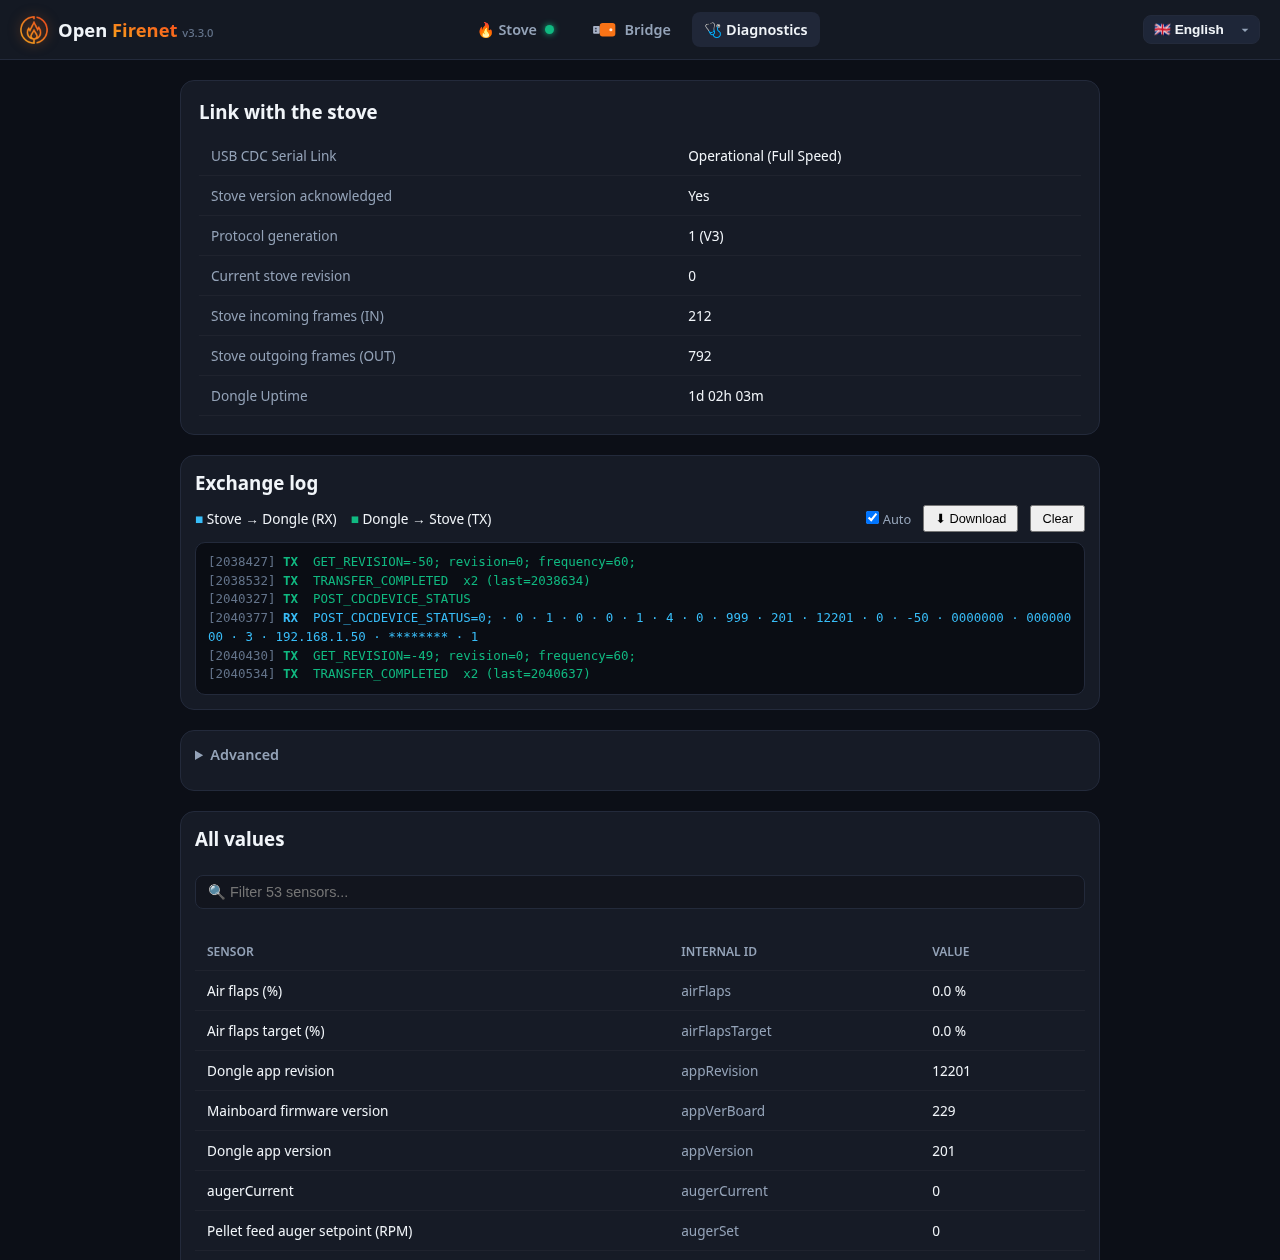Download the exchange log
This screenshot has height=1260, width=1280.
(970, 518)
